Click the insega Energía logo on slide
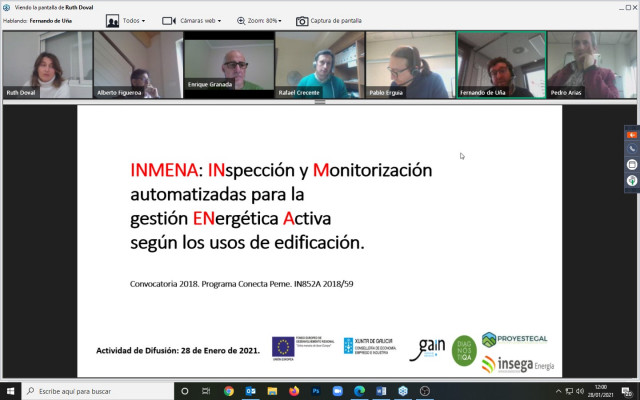The height and width of the screenshot is (400, 640). [x=518, y=364]
